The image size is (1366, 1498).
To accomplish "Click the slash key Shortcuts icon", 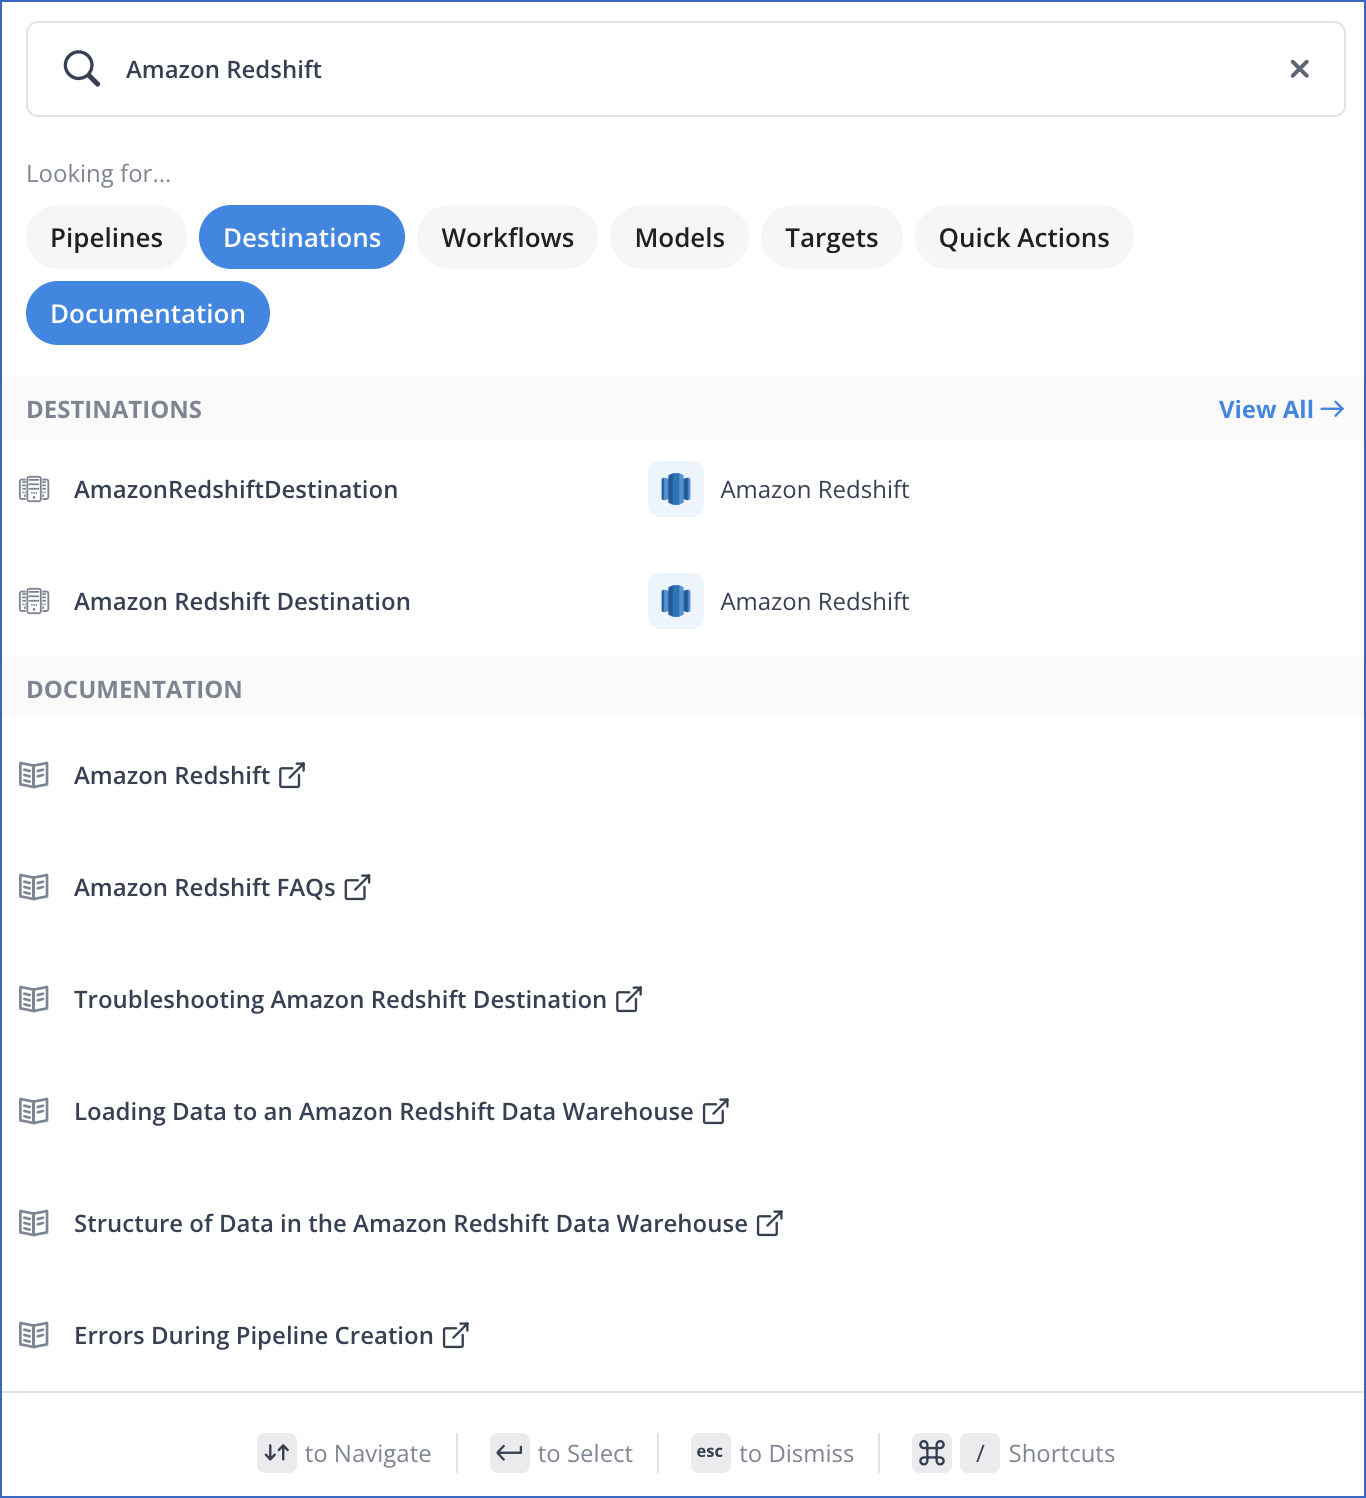I will click(x=980, y=1453).
